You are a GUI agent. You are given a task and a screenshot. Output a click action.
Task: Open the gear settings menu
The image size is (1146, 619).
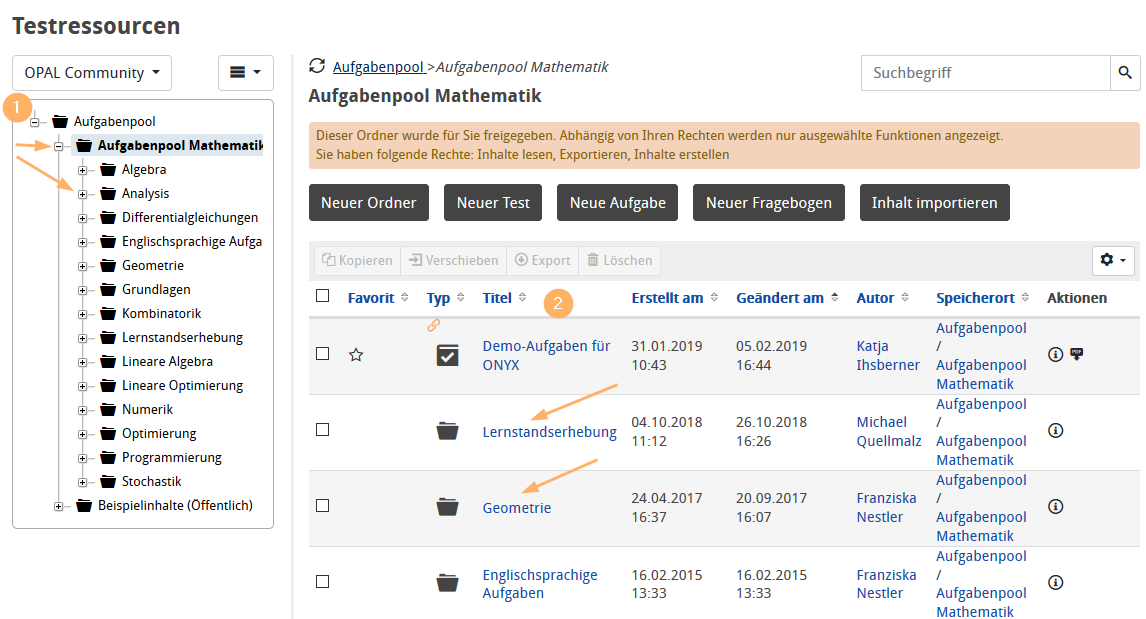point(1112,260)
